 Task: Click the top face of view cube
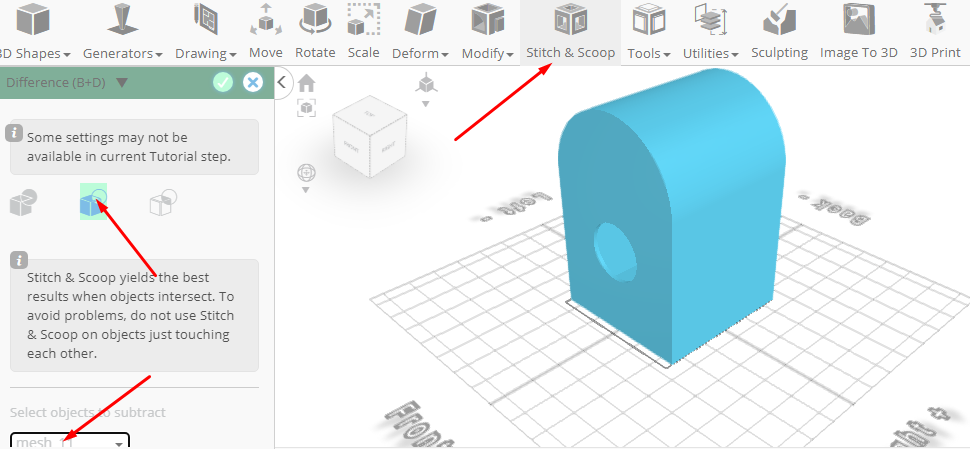click(370, 114)
